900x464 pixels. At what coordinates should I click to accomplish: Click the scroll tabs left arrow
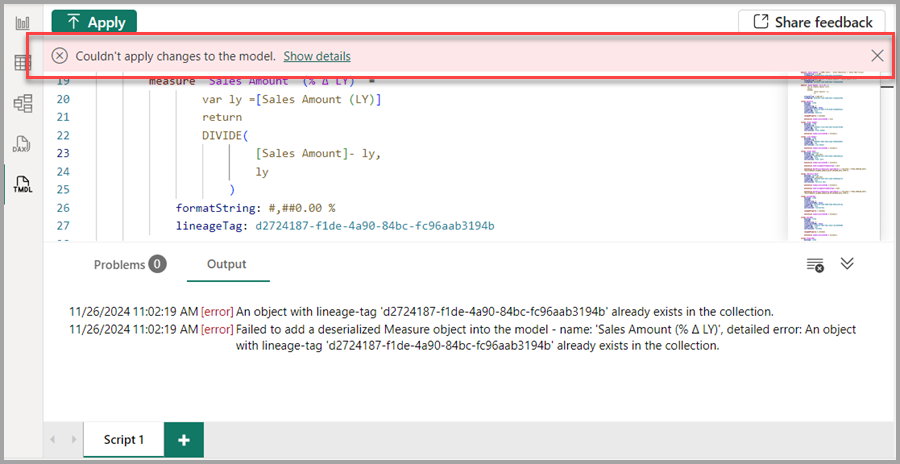[53, 440]
